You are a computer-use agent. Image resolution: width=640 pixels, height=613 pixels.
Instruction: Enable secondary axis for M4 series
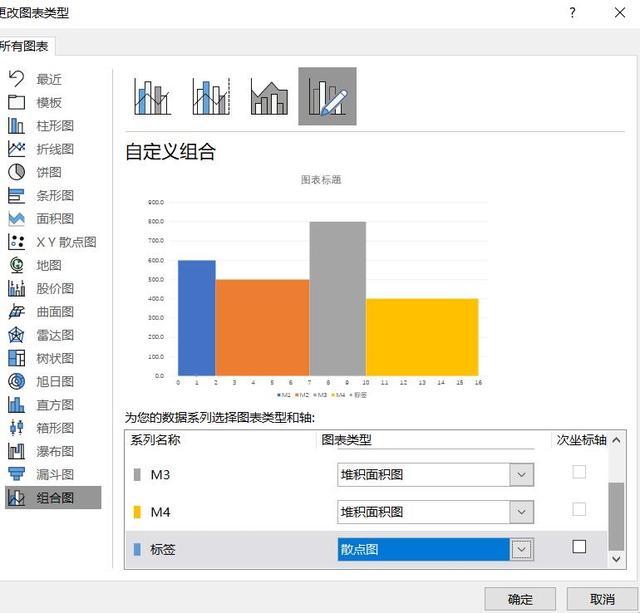pyautogui.click(x=579, y=510)
